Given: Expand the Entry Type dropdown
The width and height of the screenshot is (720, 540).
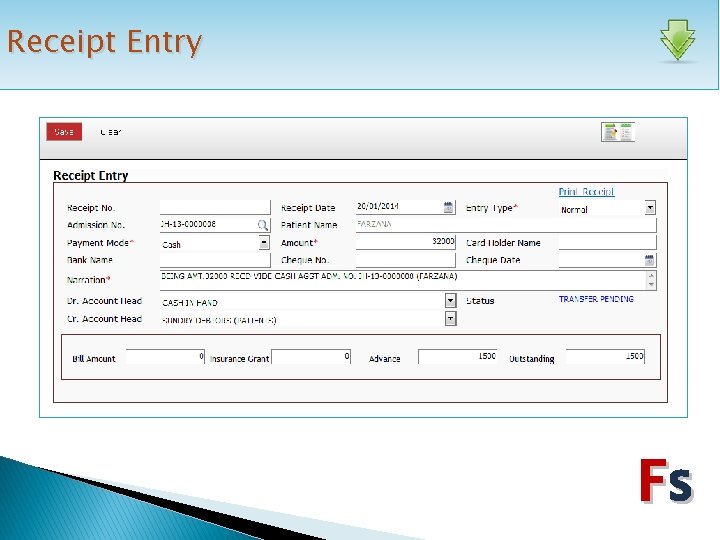Looking at the screenshot, I should pyautogui.click(x=650, y=208).
